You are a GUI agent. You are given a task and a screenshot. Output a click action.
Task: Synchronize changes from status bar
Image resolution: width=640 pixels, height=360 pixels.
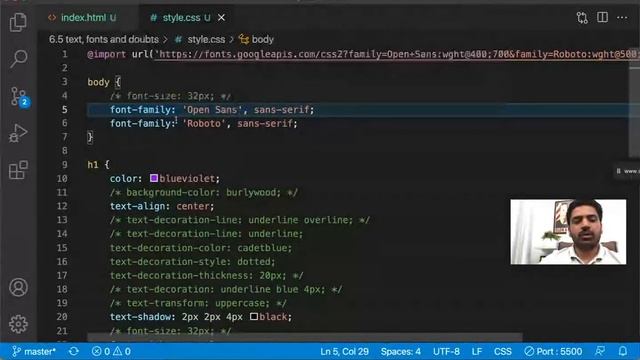pyautogui.click(x=74, y=351)
